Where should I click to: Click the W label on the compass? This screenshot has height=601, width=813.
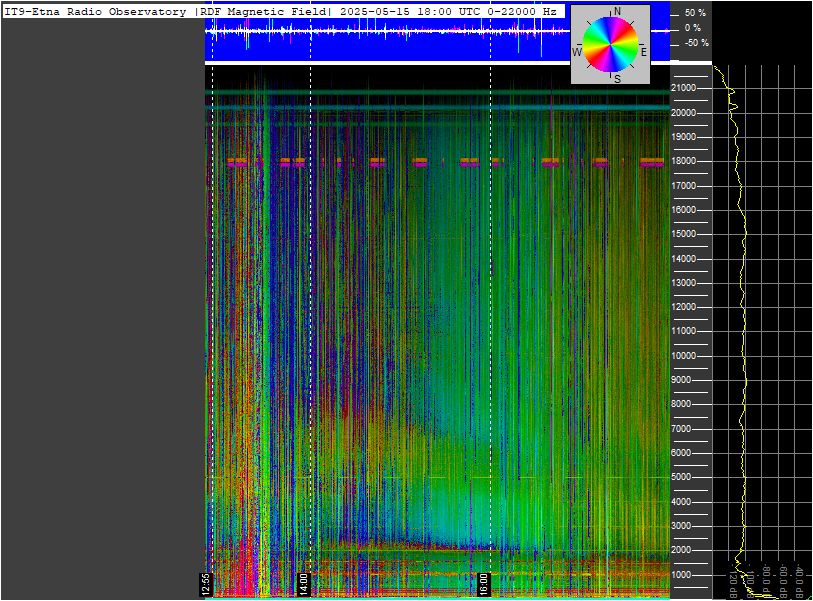[577, 52]
